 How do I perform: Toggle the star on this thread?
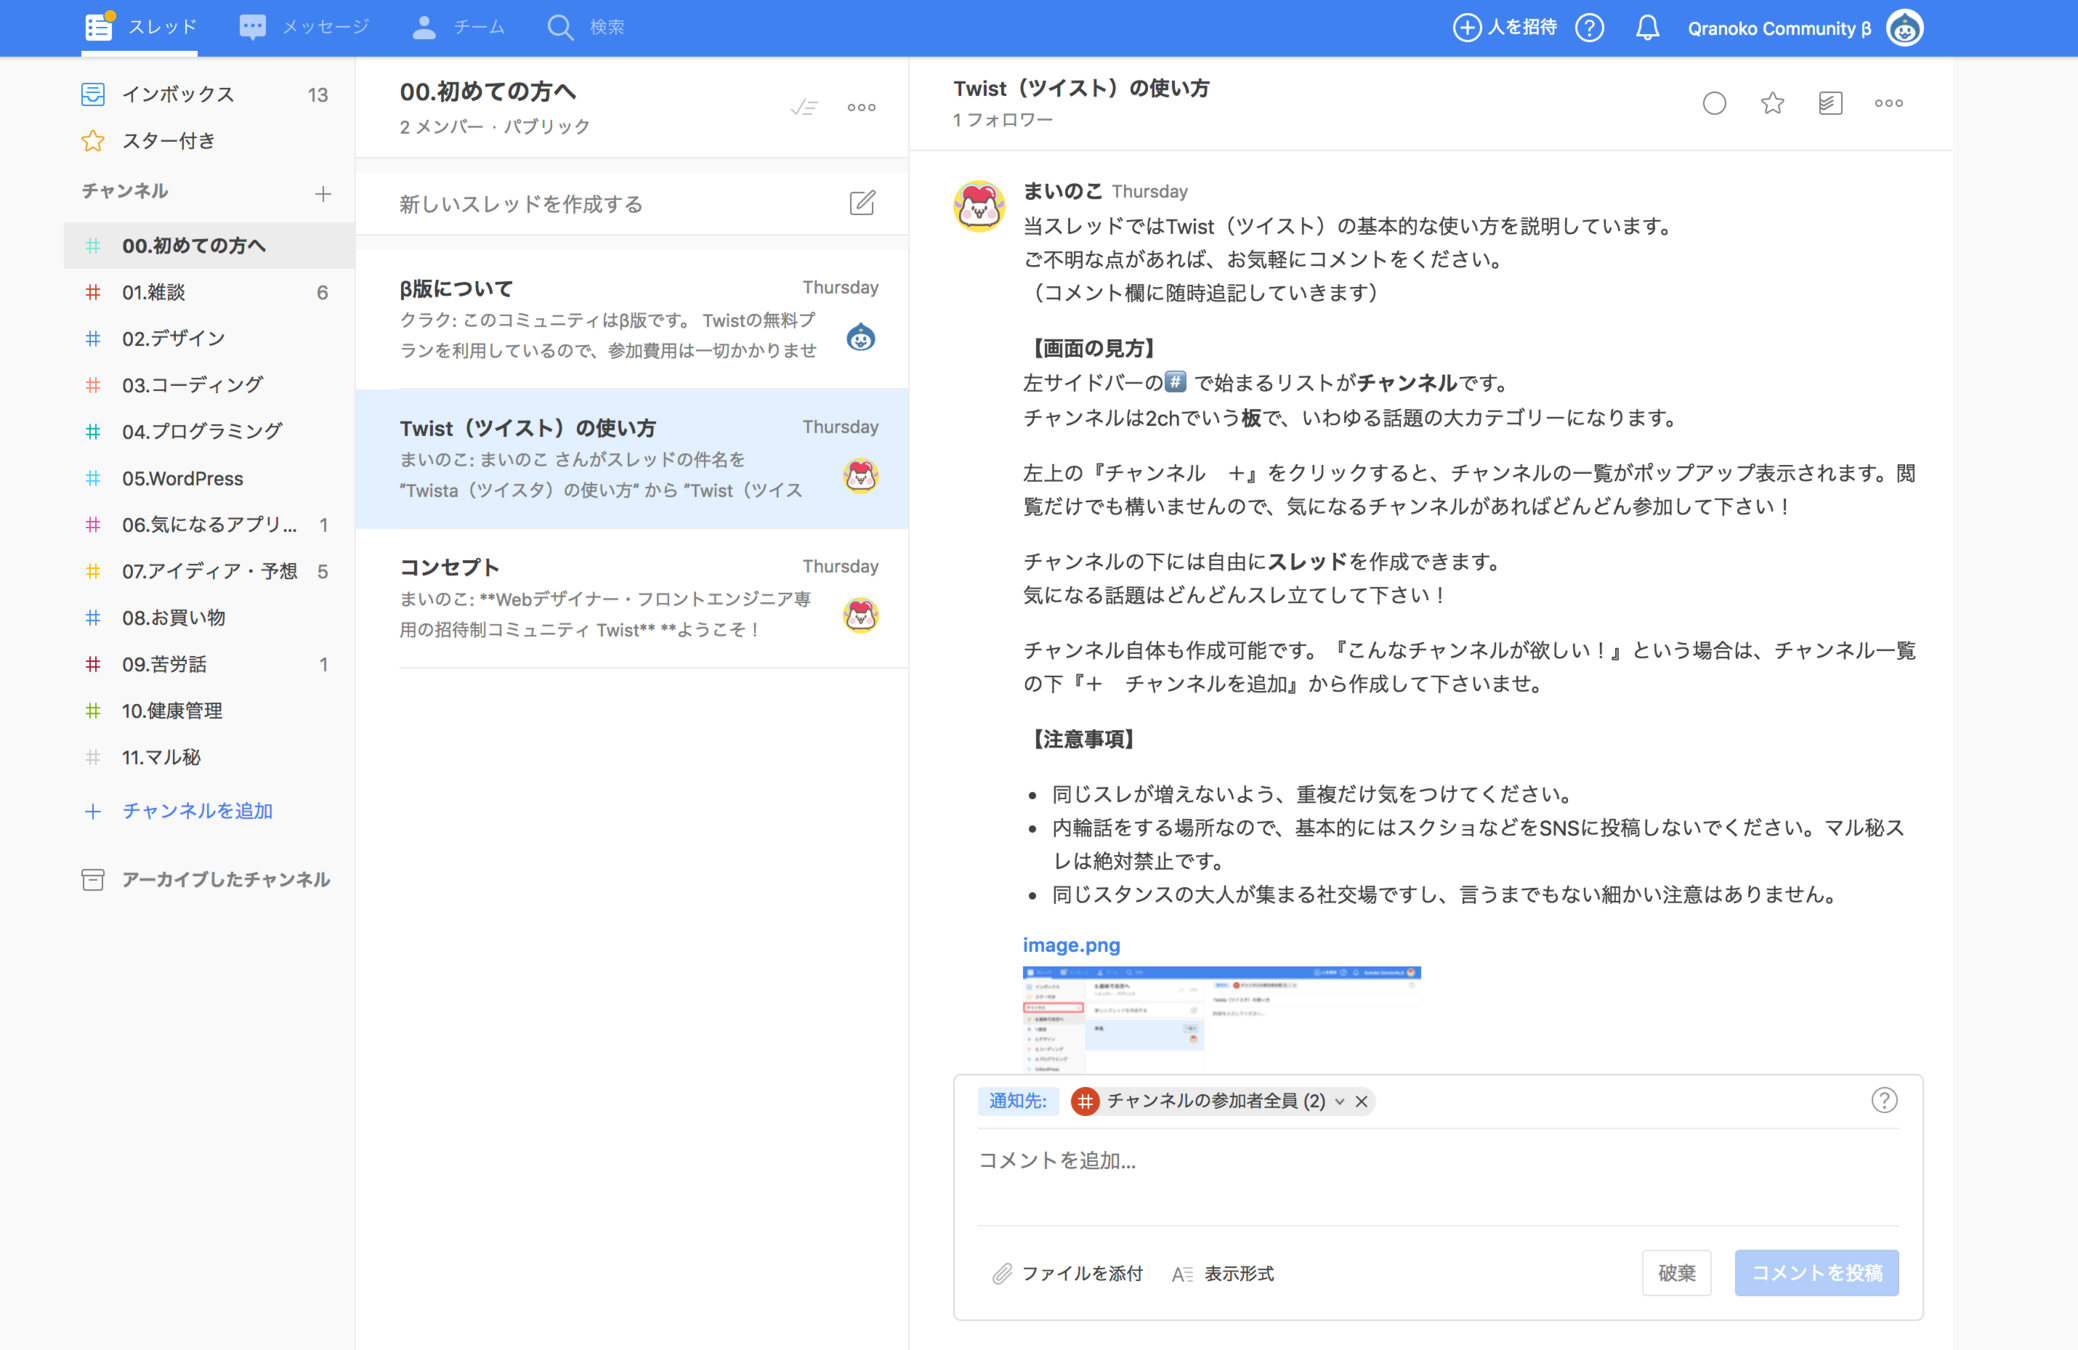(1772, 103)
